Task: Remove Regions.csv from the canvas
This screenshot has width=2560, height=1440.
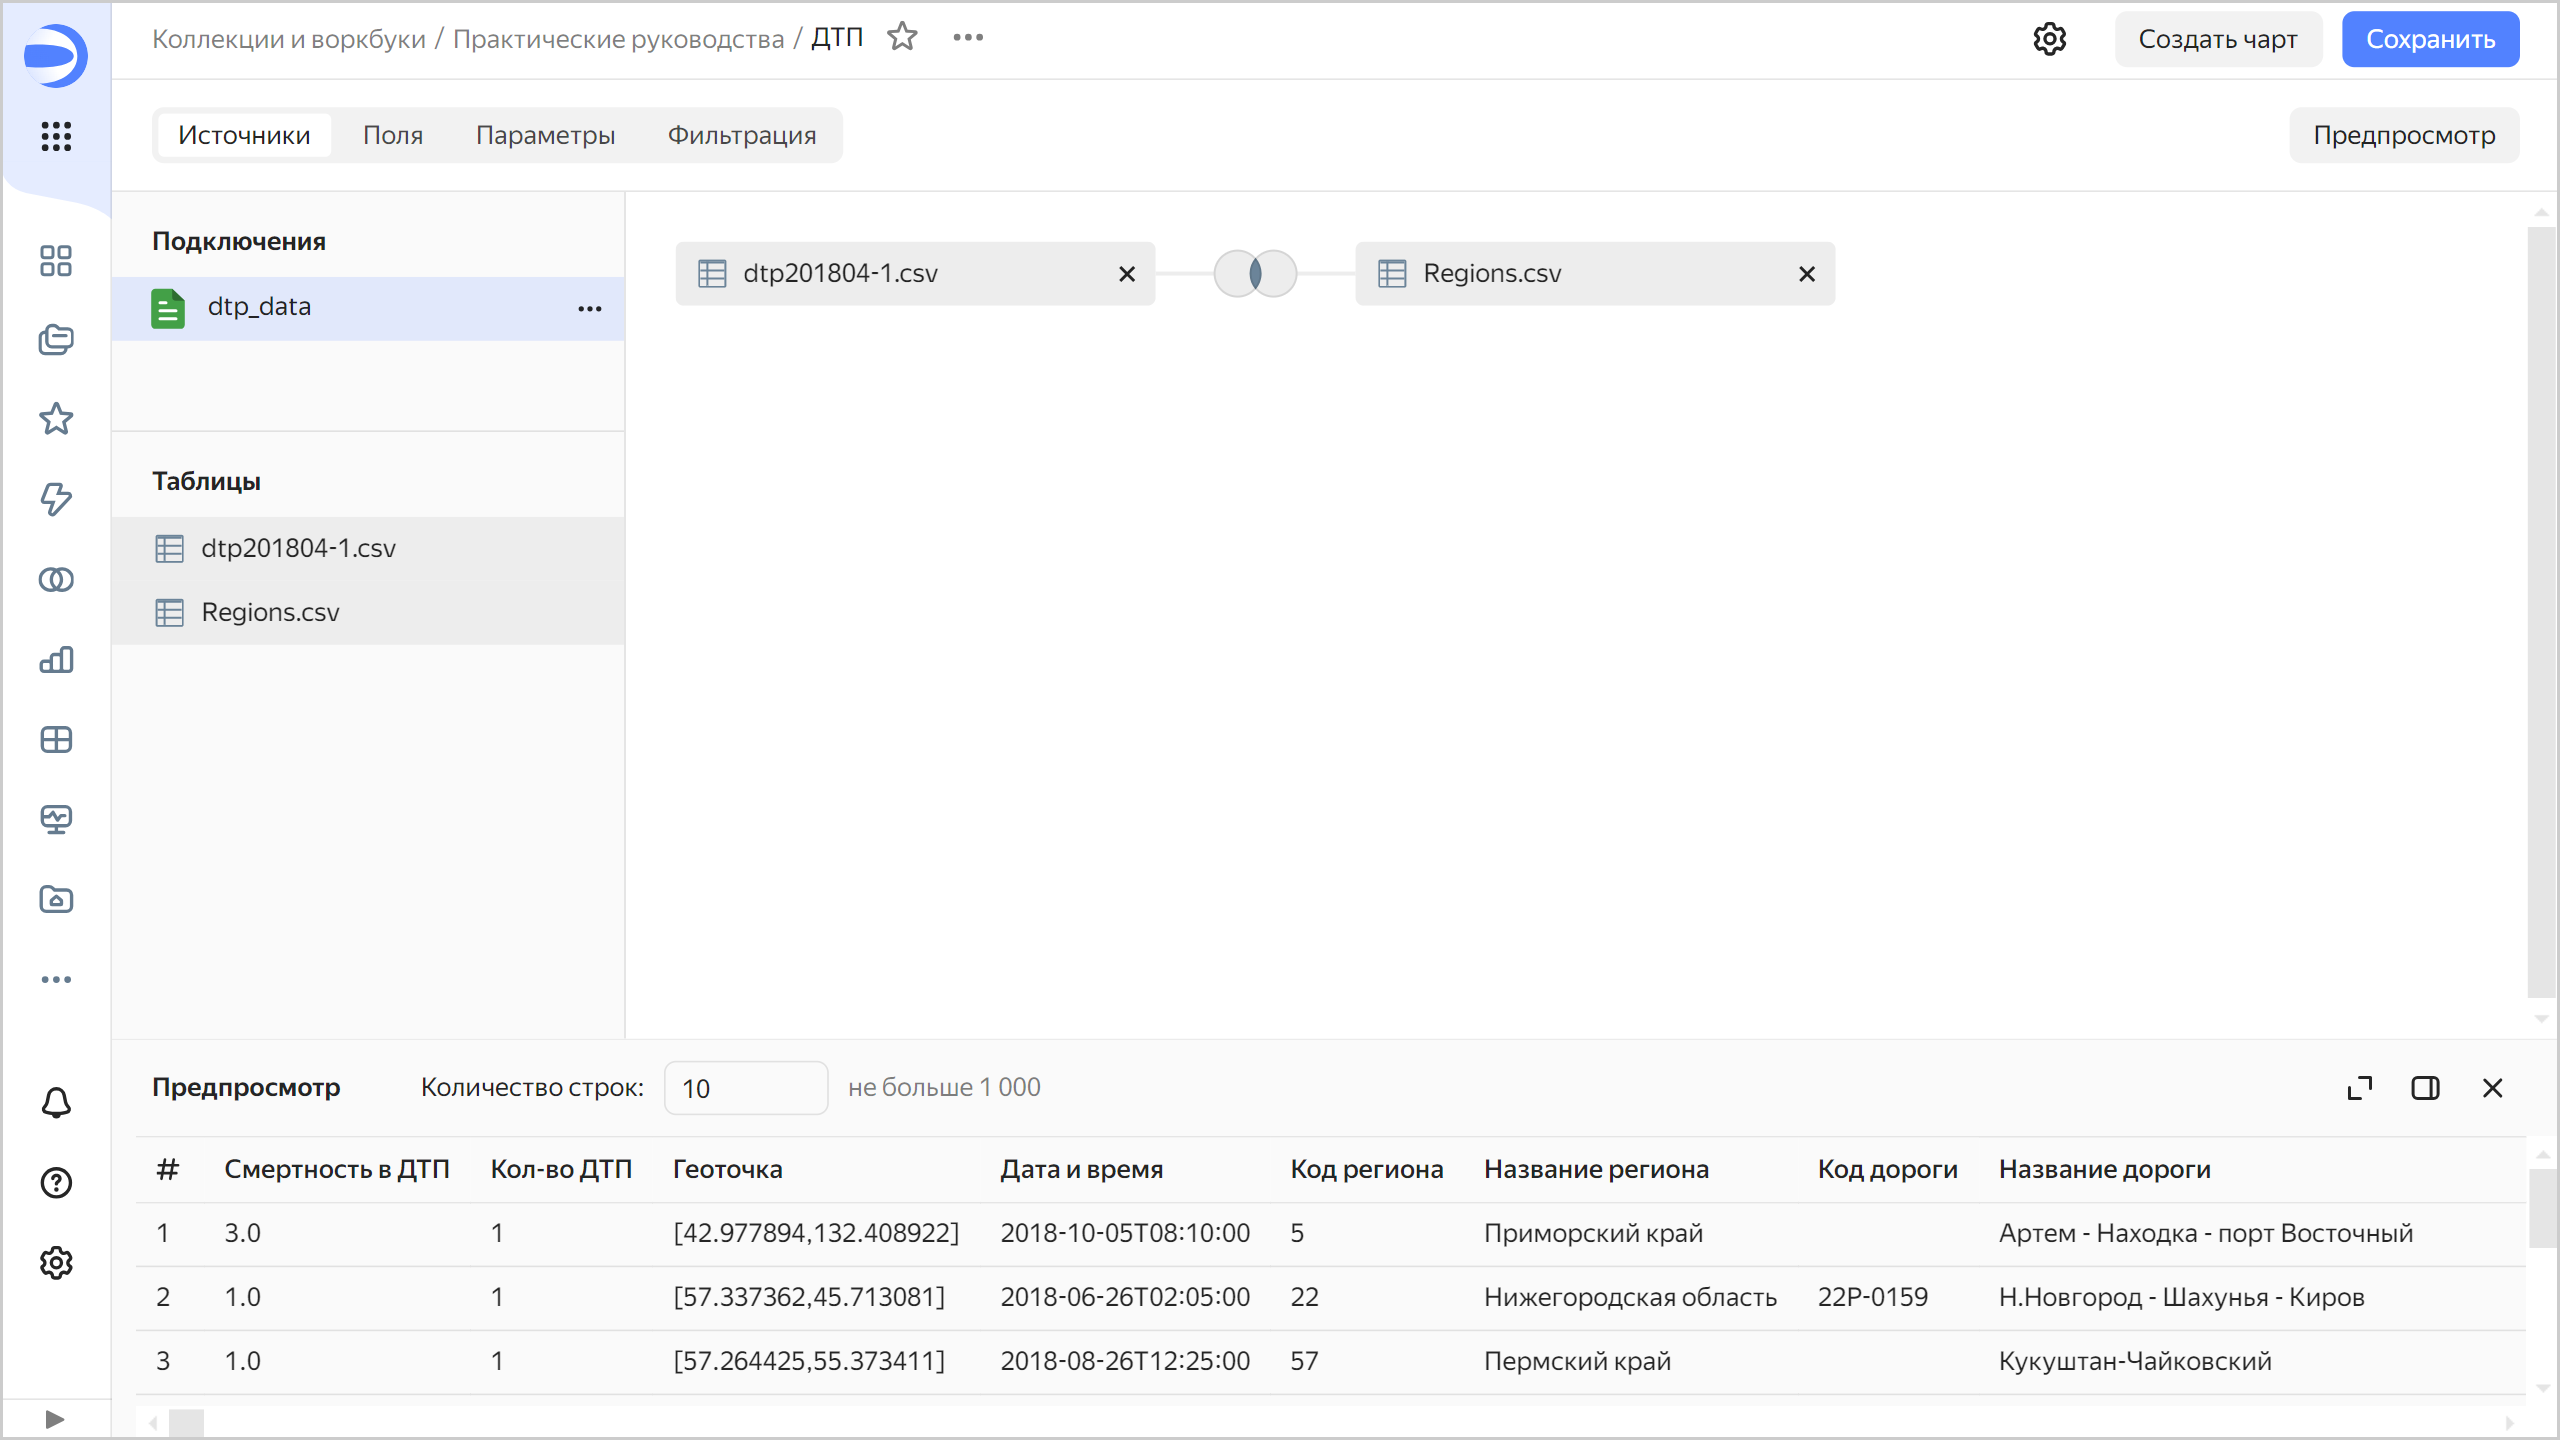Action: (1806, 274)
